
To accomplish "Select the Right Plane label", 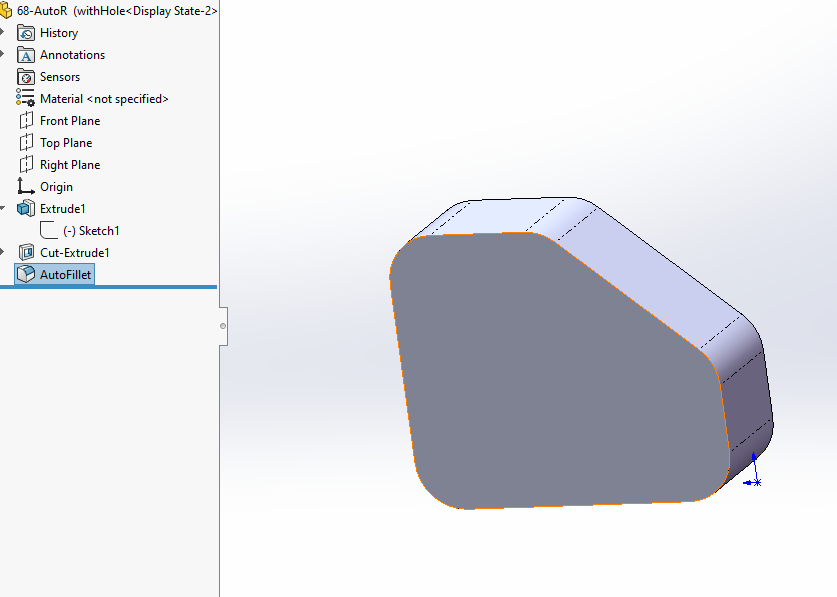I will 70,165.
